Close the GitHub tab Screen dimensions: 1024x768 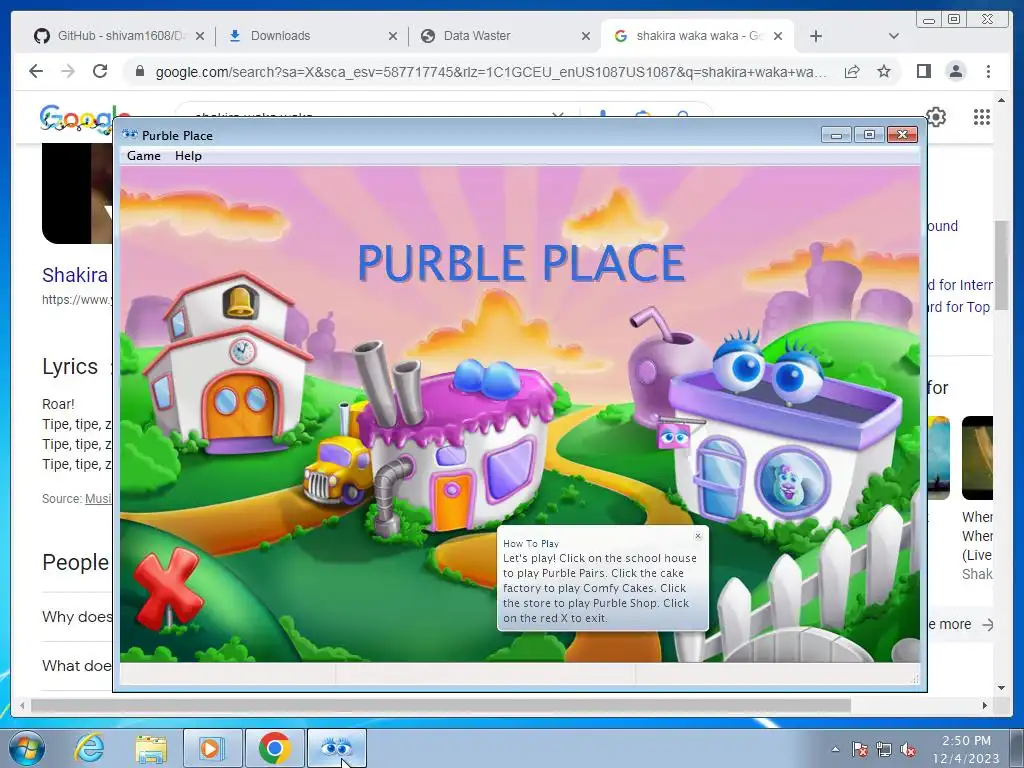[x=200, y=36]
